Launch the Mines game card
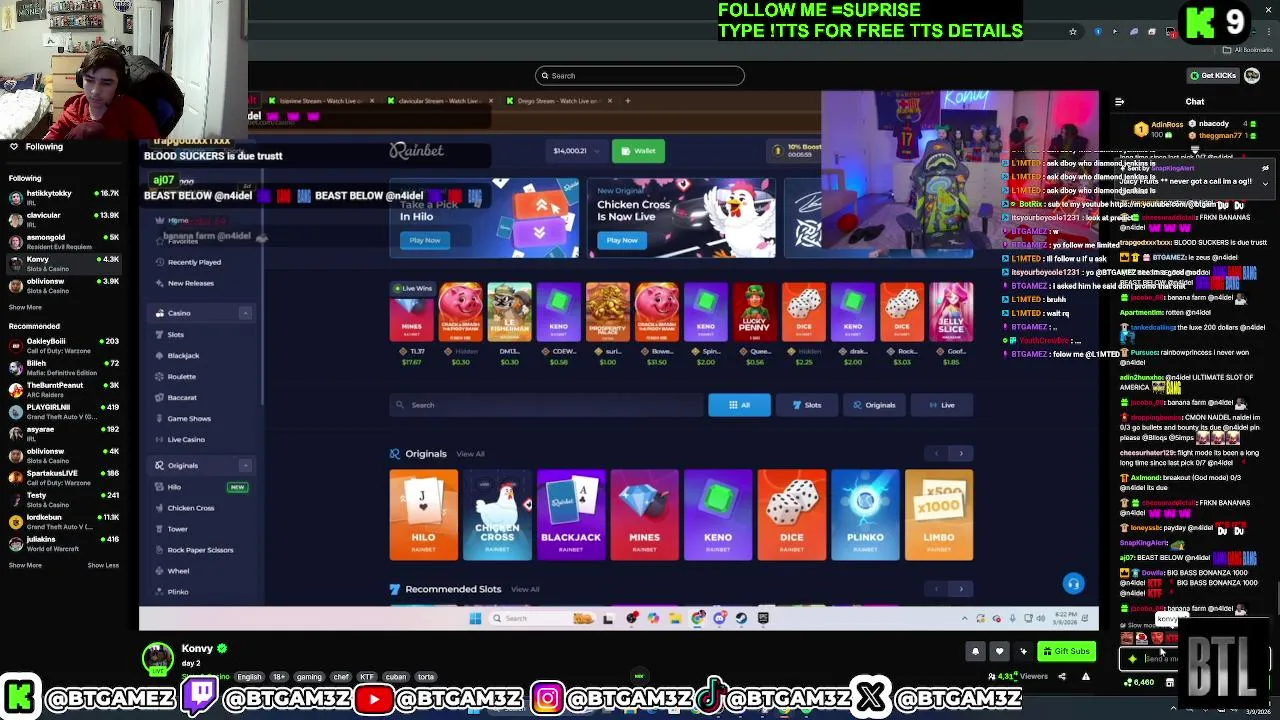 click(x=644, y=514)
